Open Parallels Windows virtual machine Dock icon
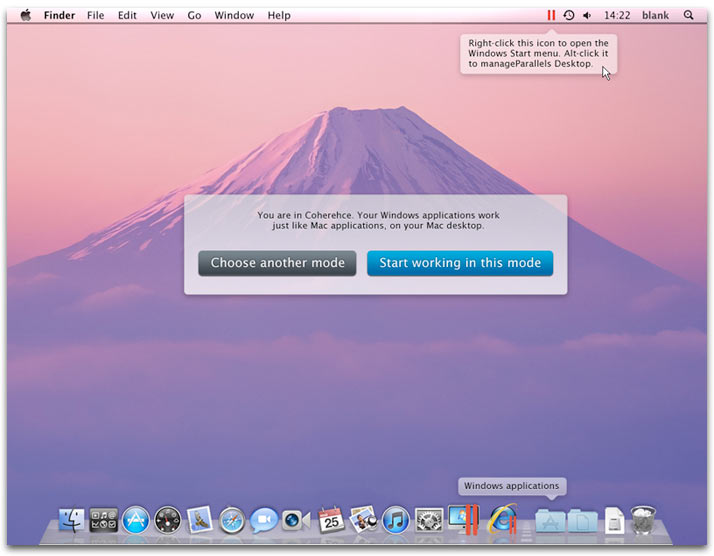The width and height of the screenshot is (714, 556). tap(463, 519)
